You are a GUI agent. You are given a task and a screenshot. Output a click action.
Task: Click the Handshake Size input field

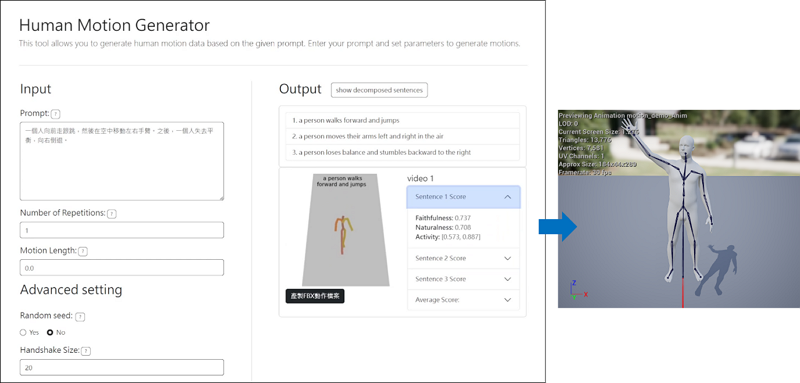click(x=121, y=367)
